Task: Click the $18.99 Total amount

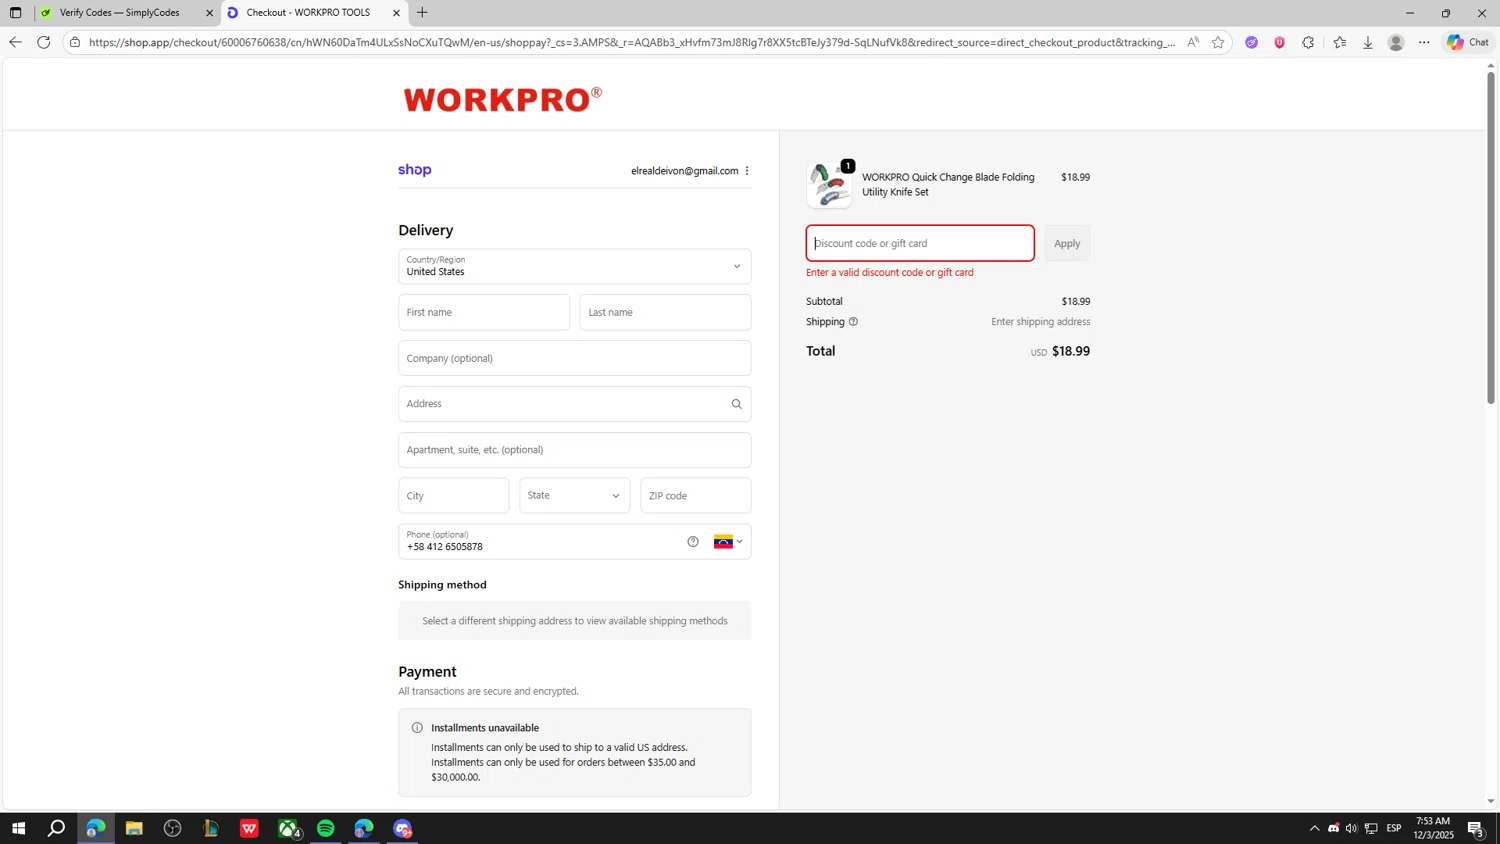Action: pyautogui.click(x=1071, y=351)
